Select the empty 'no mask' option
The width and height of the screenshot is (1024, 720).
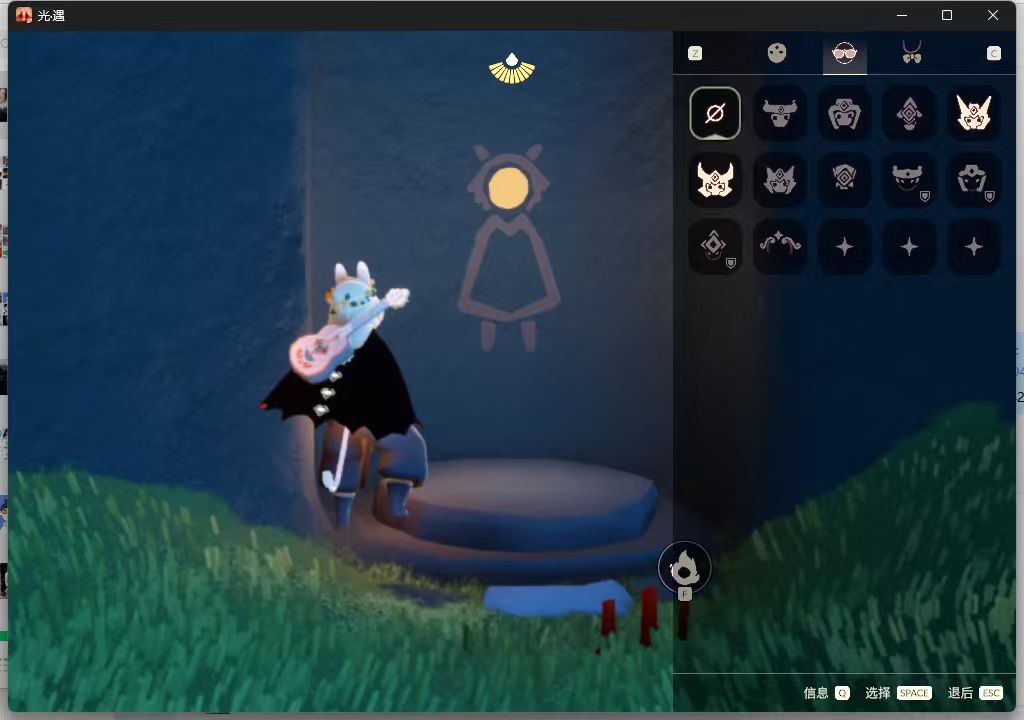point(714,114)
